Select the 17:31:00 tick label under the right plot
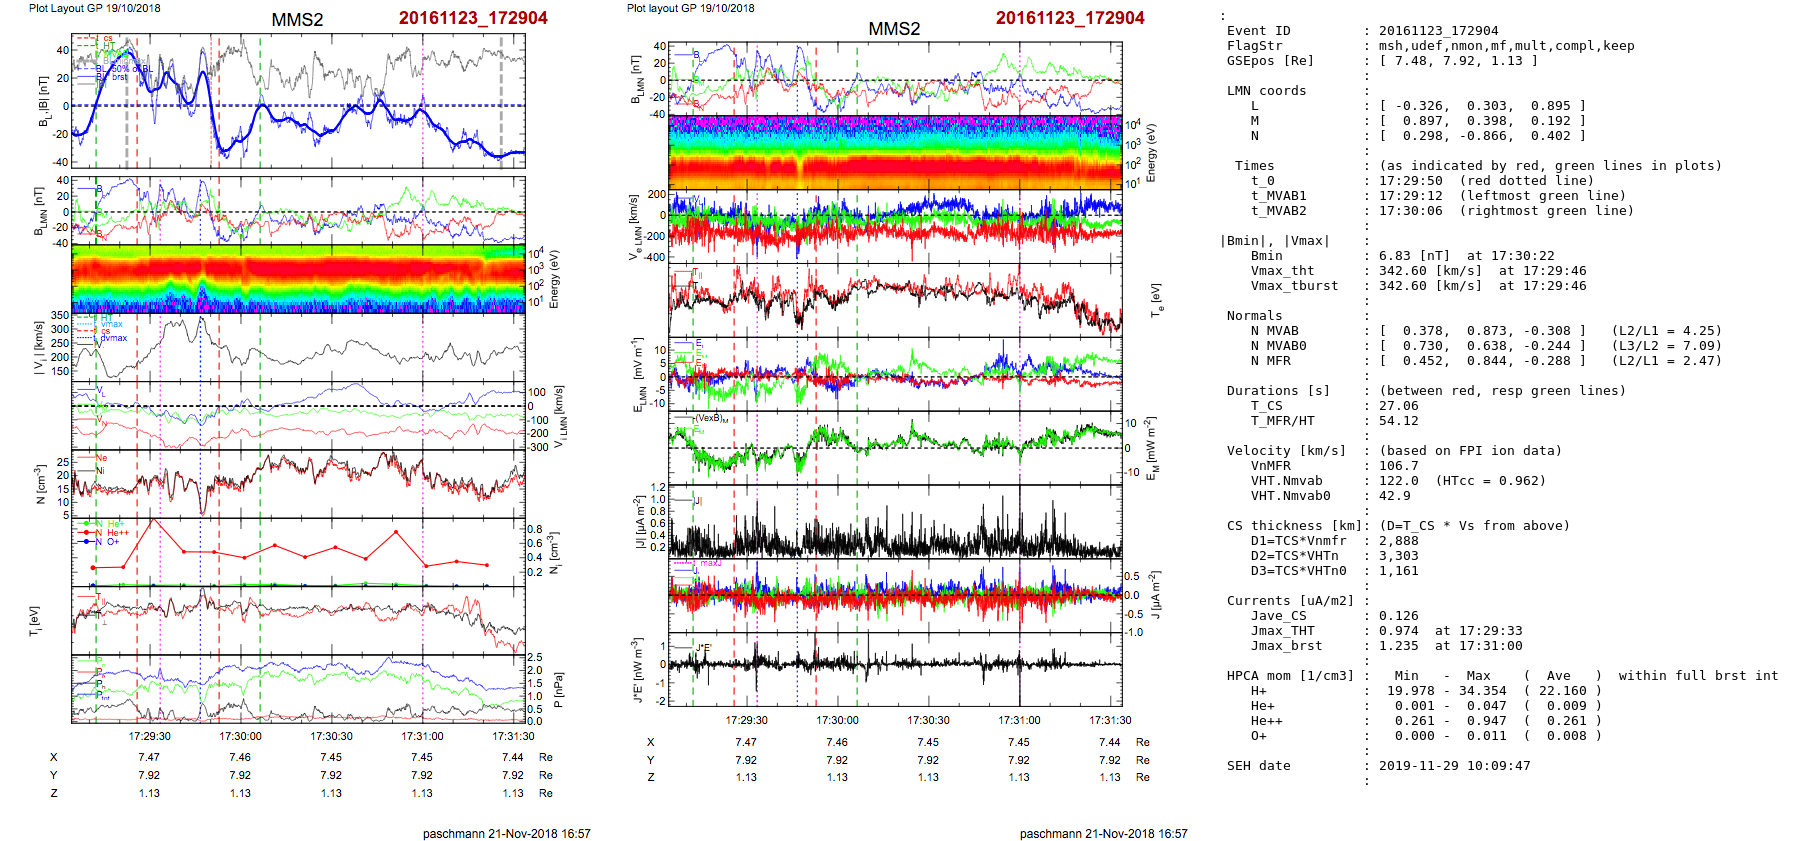 [x=1018, y=720]
